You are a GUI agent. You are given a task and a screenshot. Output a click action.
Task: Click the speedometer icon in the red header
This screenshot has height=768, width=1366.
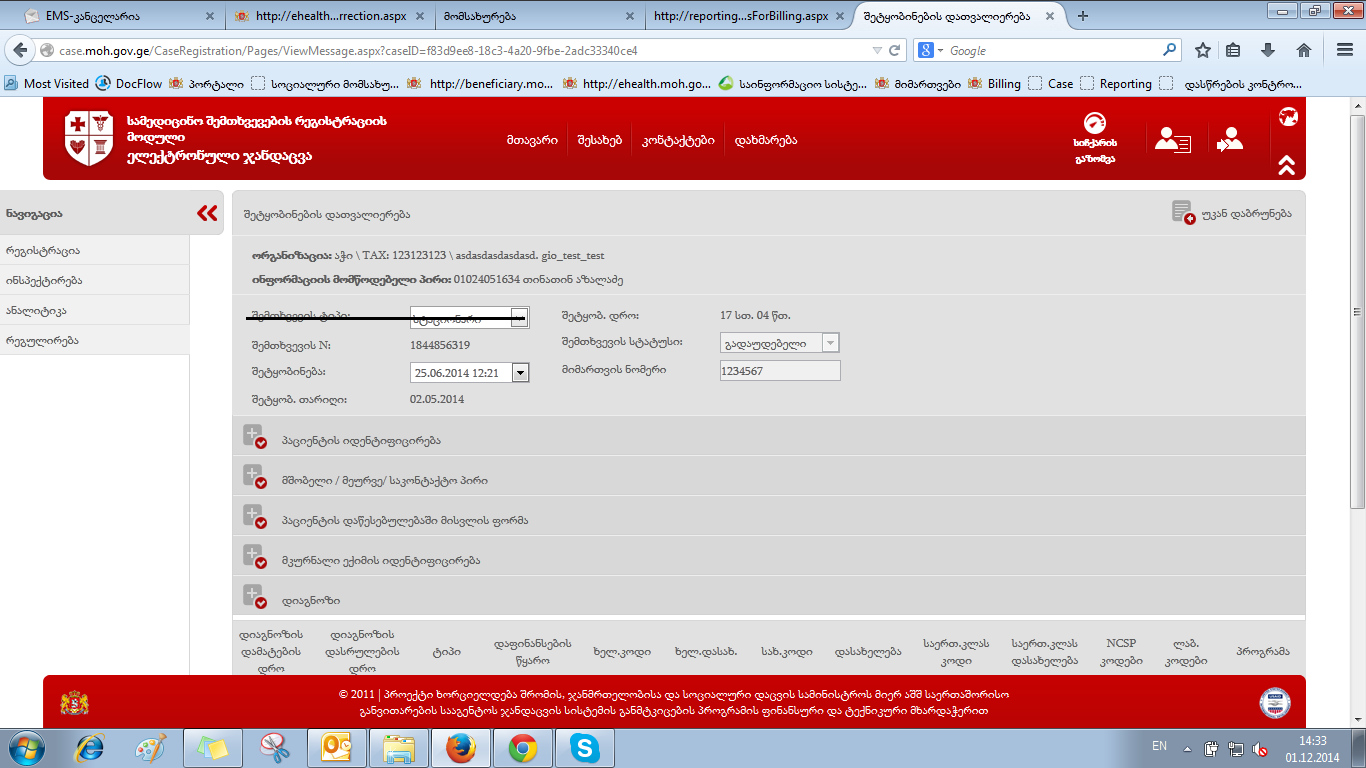coord(1095,125)
